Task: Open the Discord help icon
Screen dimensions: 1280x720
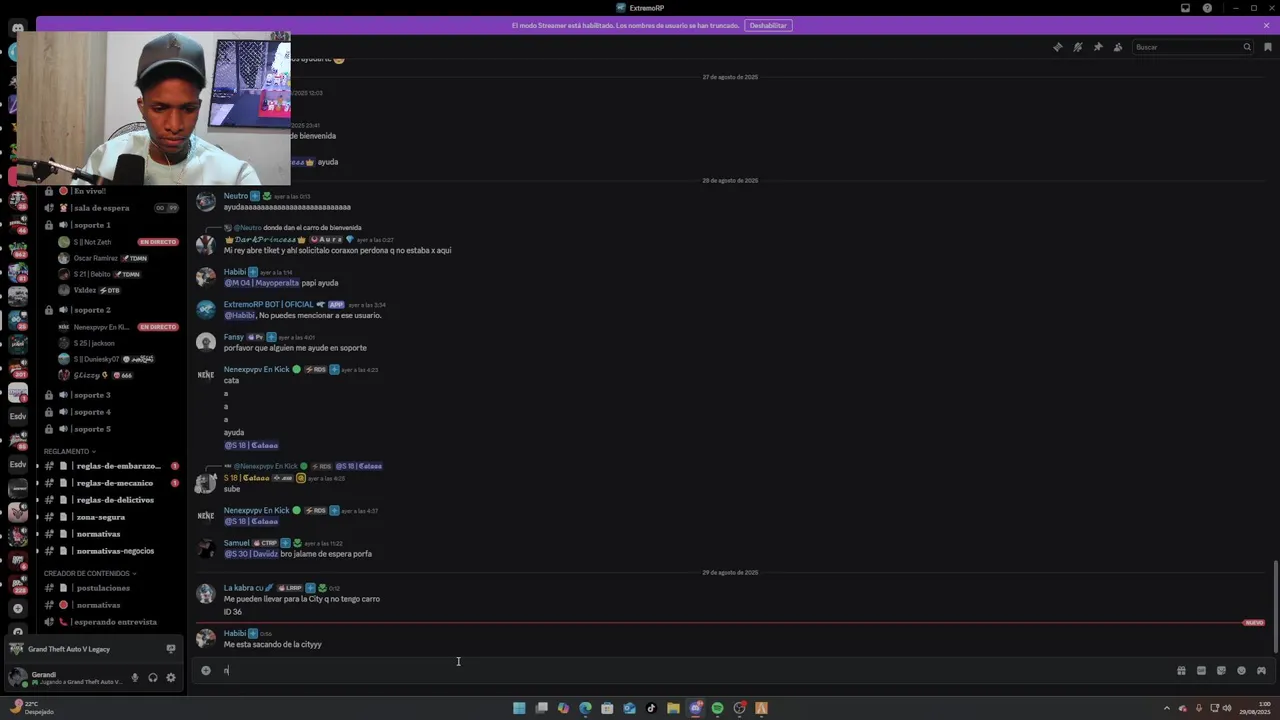Action: (1207, 8)
